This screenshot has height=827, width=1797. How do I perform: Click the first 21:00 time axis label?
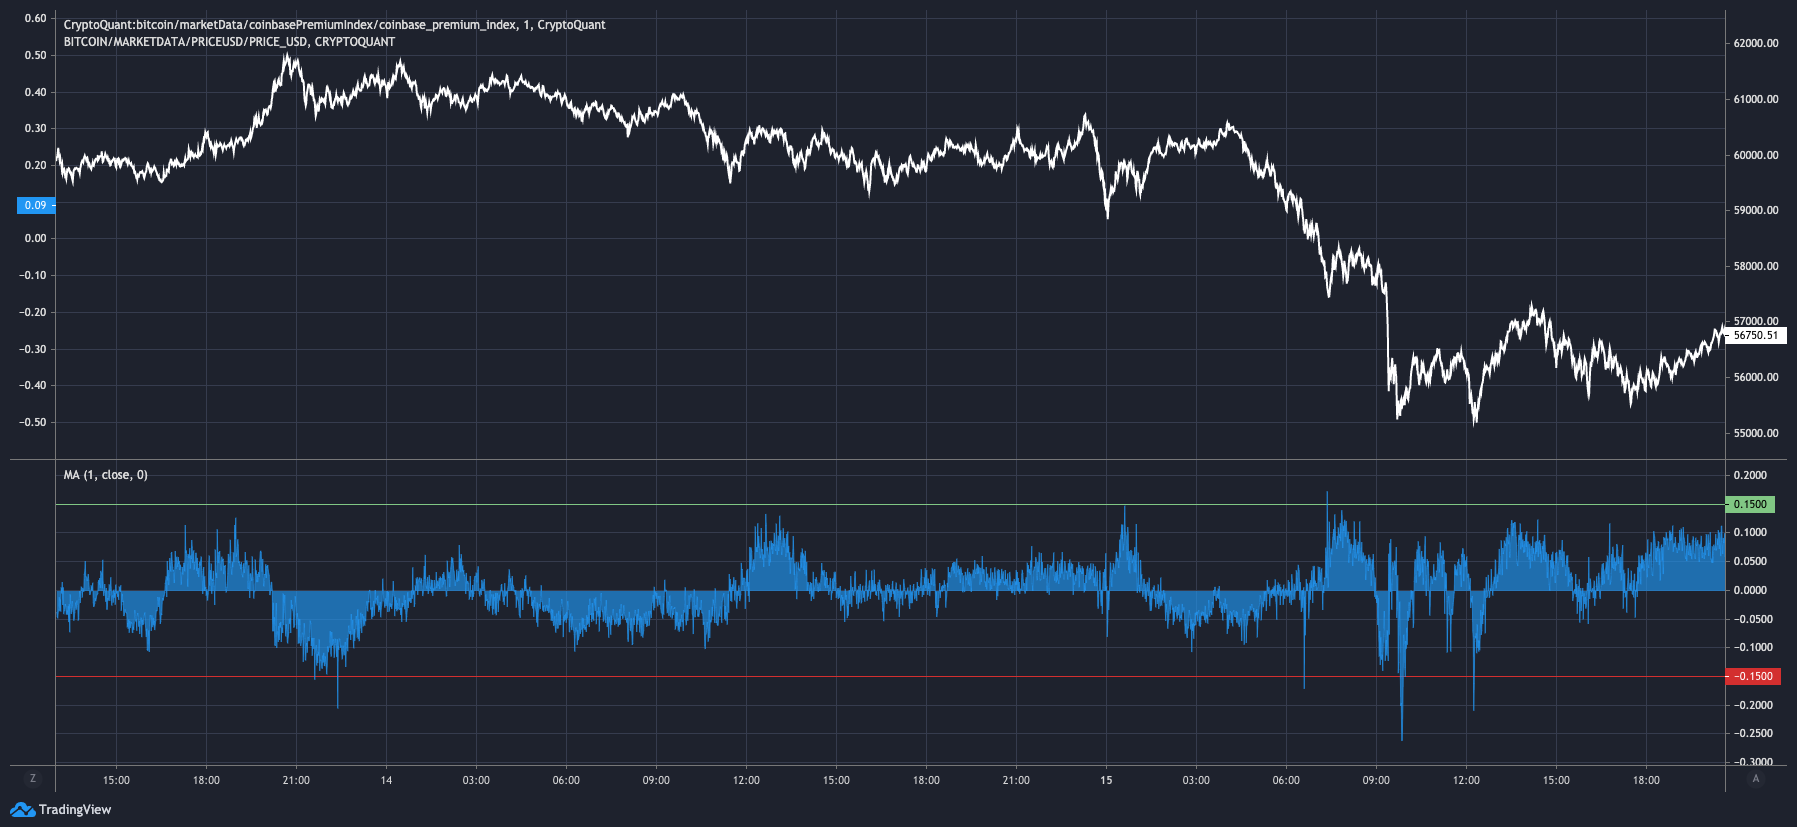(x=296, y=780)
